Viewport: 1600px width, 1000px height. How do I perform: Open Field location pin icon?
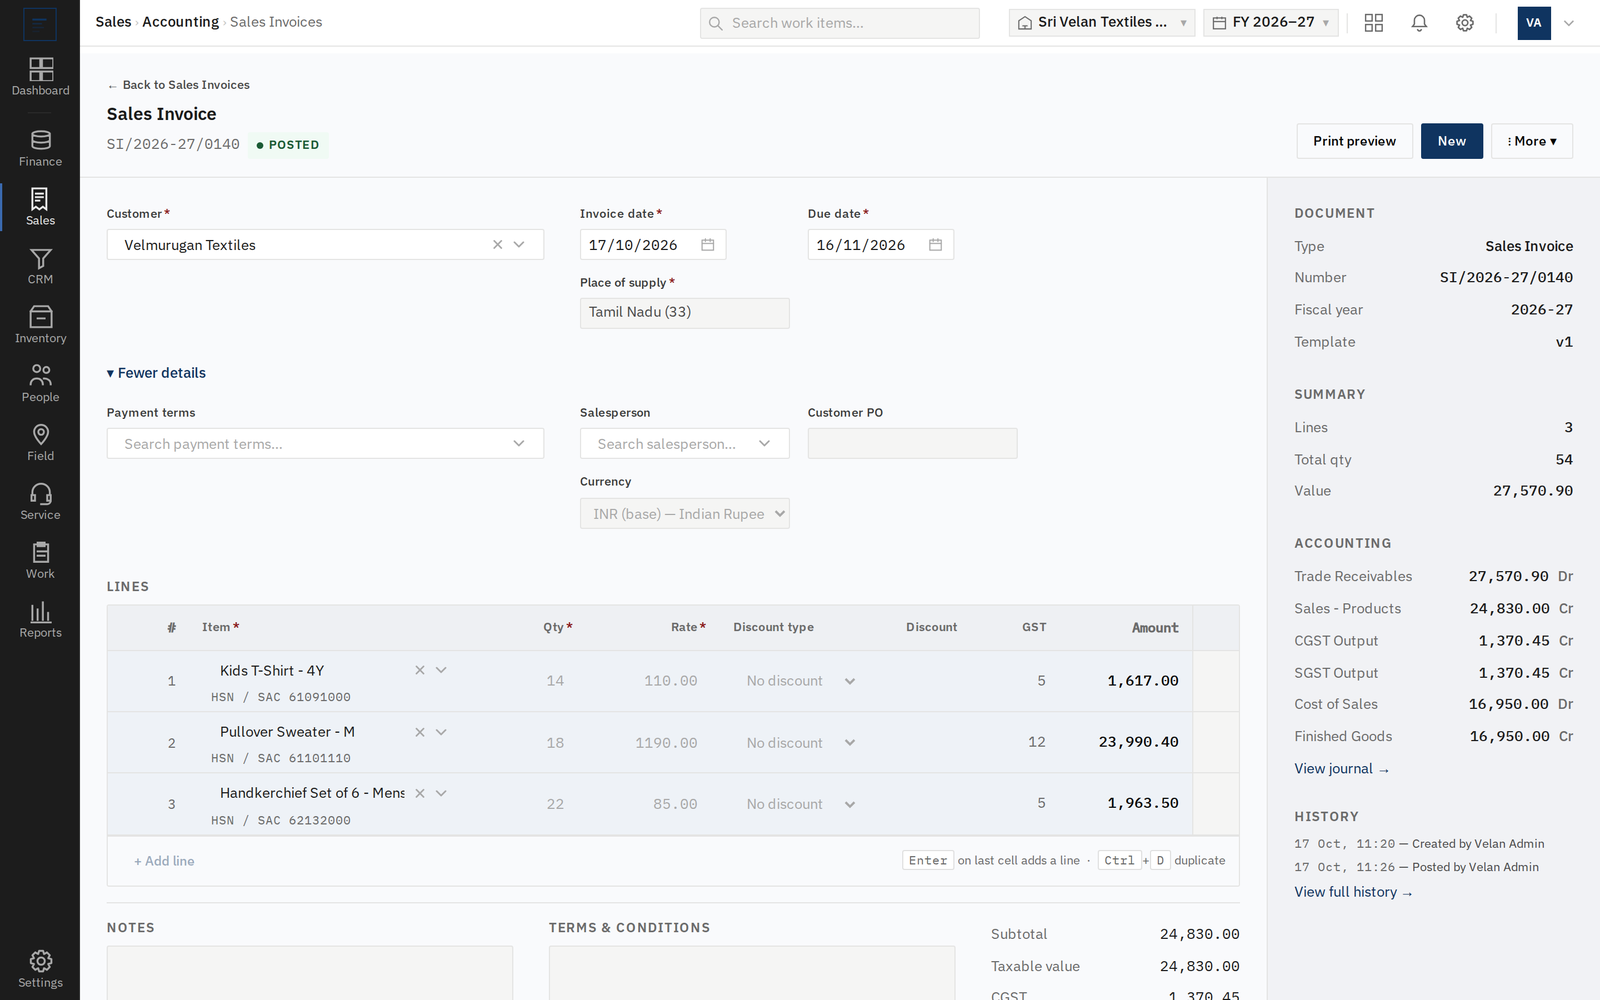40,443
